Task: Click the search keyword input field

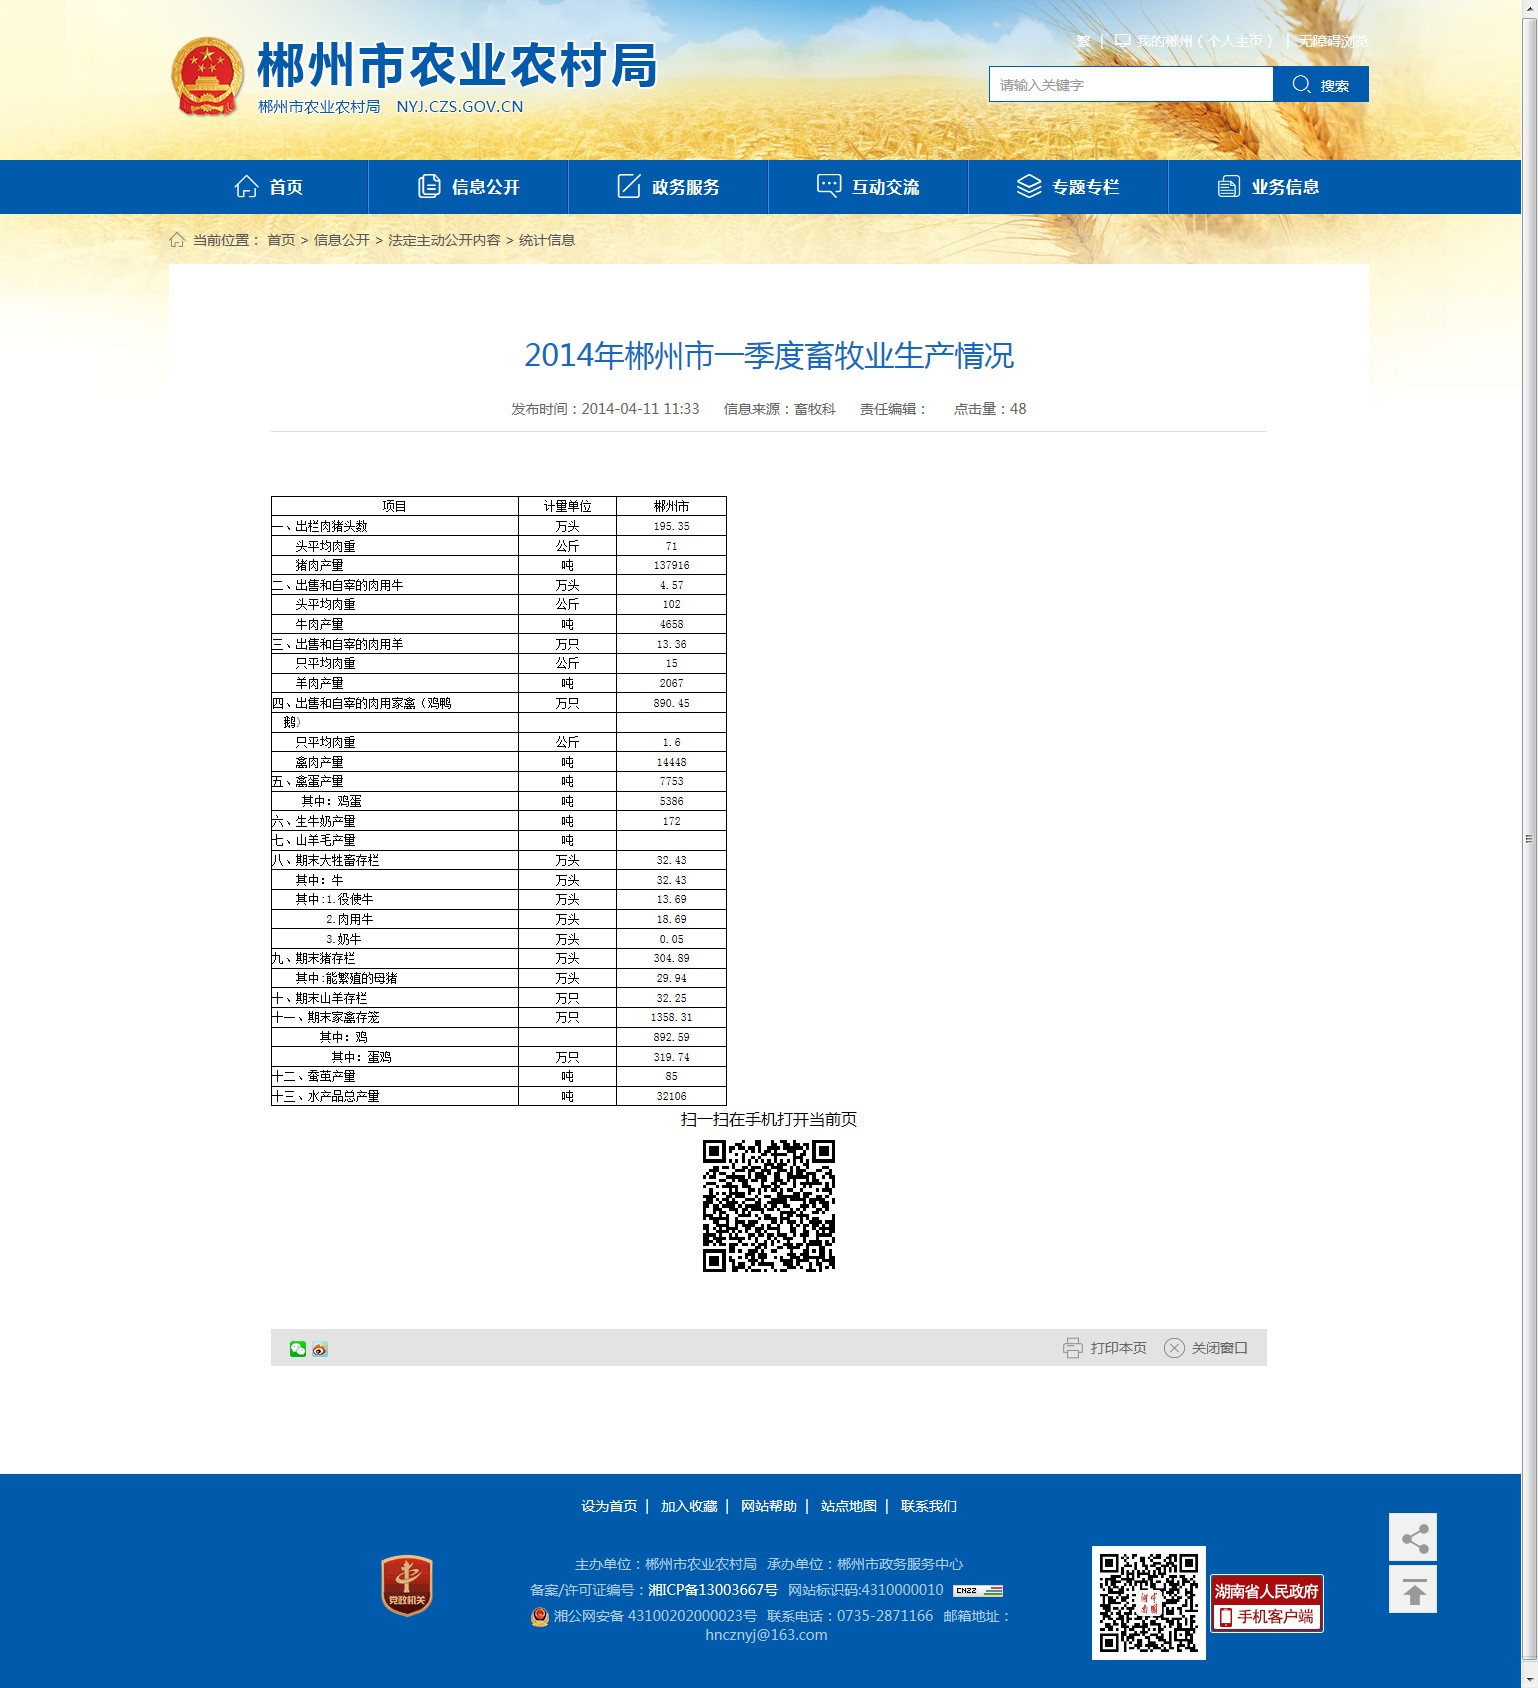Action: 1131,84
